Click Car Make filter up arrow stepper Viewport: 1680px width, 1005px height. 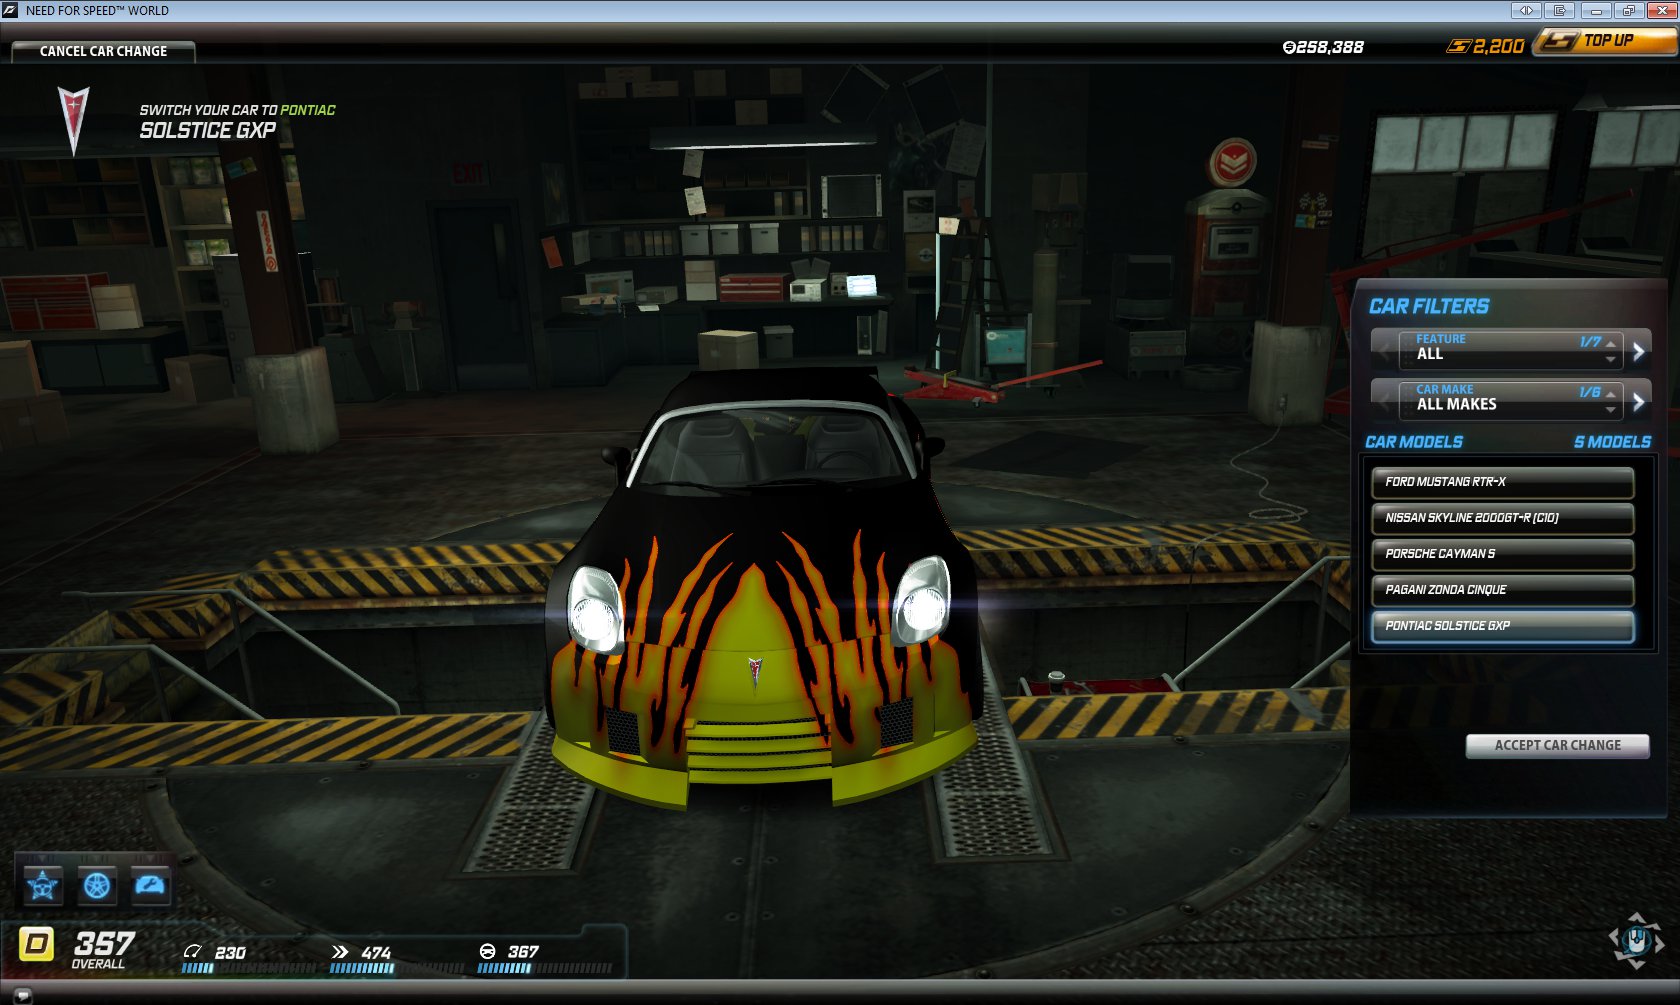coord(1610,395)
